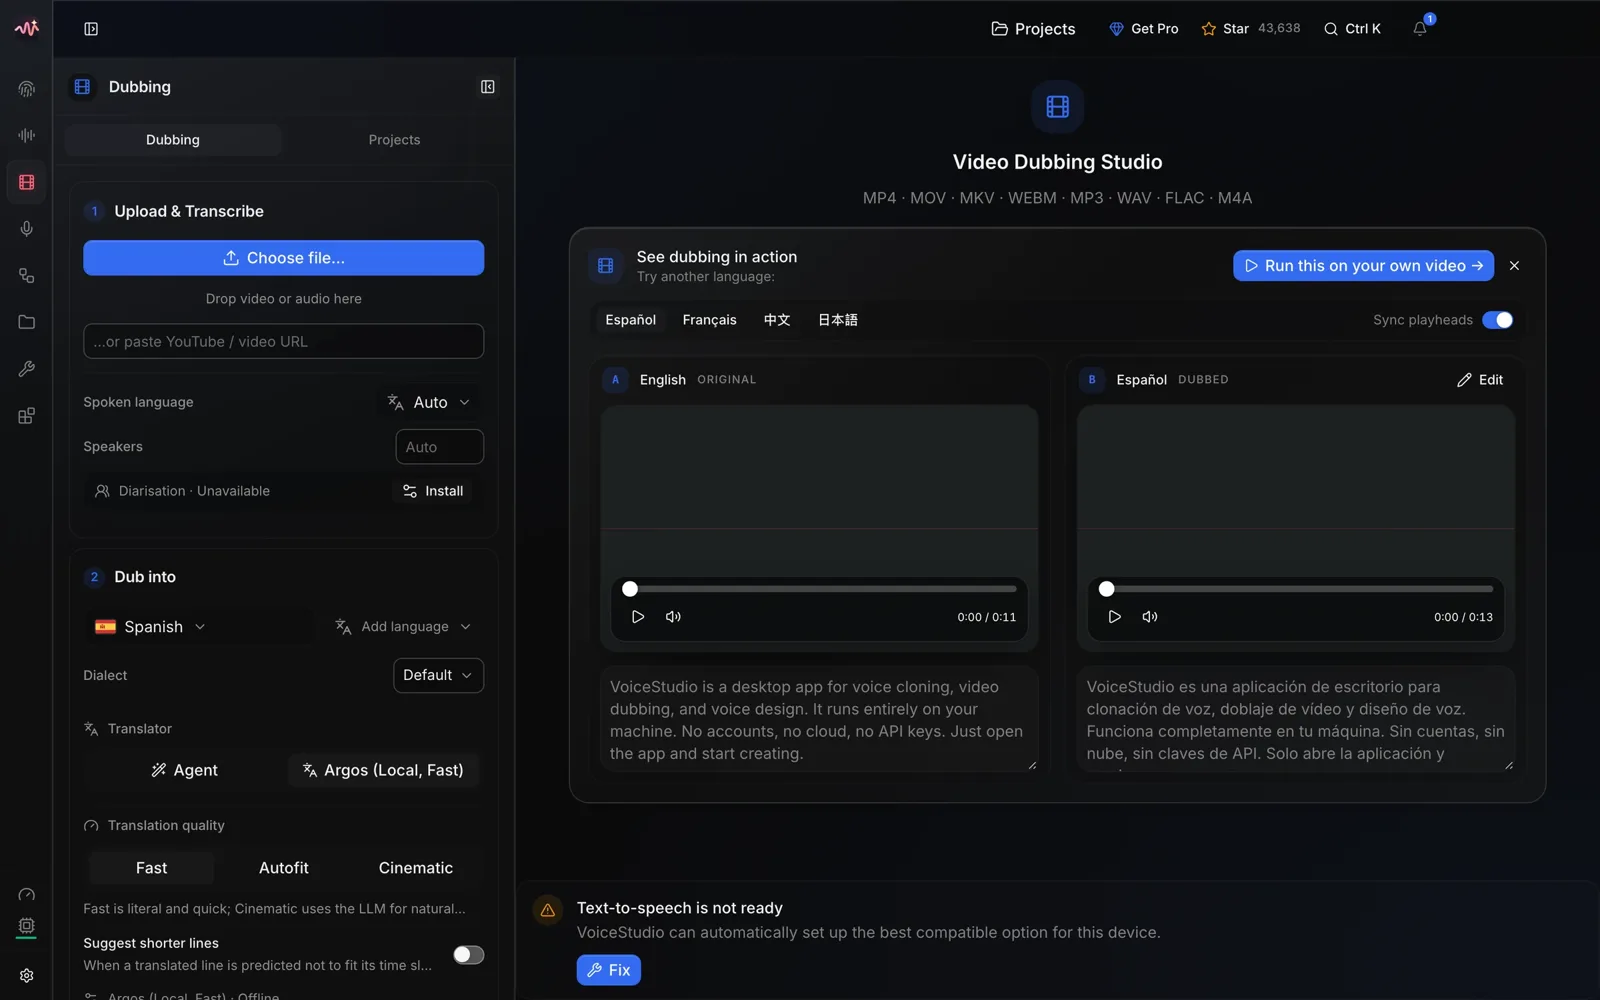Open the Spoken language Auto dropdown
The height and width of the screenshot is (1000, 1600).
coord(429,402)
